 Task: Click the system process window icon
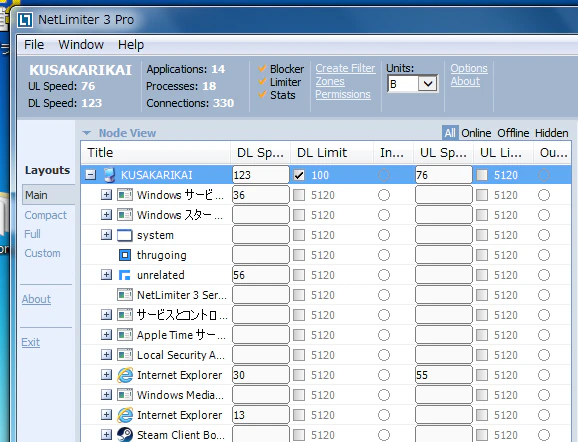(x=125, y=235)
